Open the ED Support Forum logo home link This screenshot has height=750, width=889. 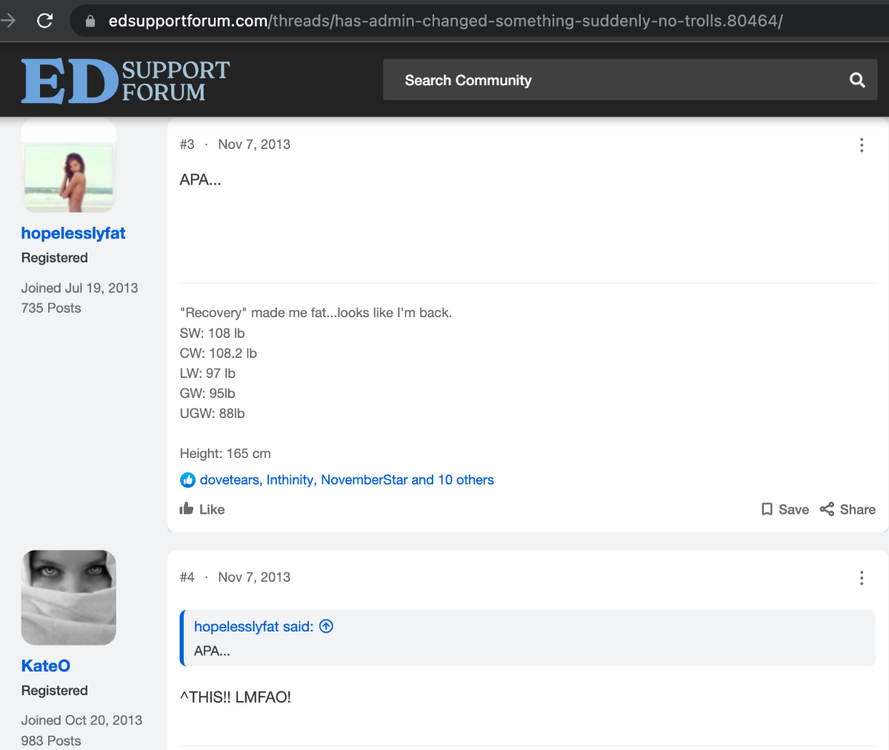click(125, 81)
